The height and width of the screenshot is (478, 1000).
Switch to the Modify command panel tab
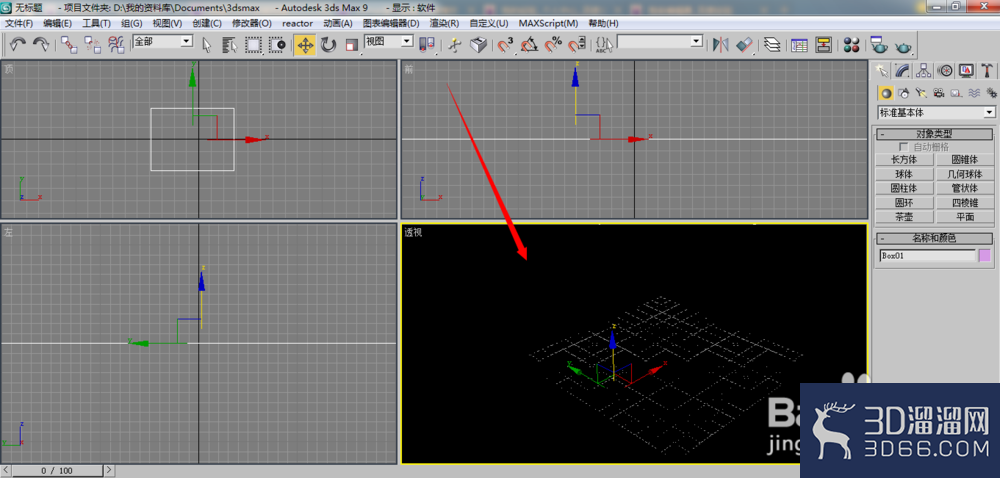pyautogui.click(x=902, y=69)
